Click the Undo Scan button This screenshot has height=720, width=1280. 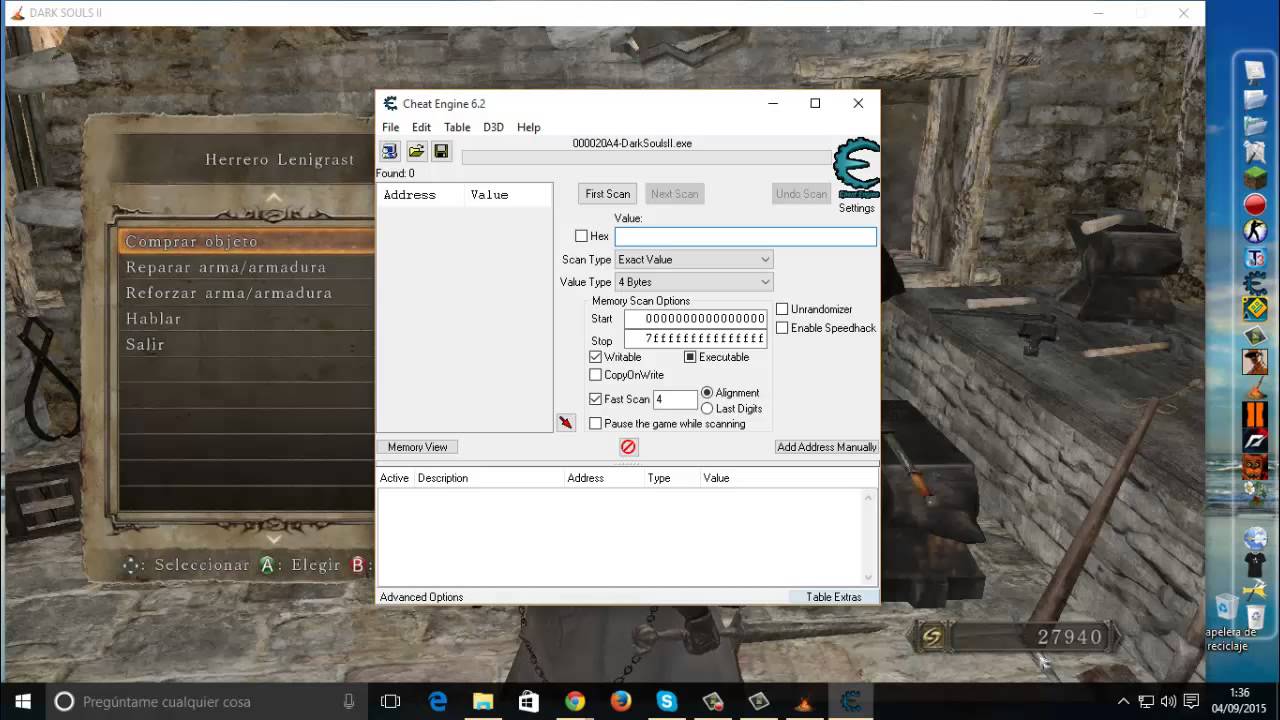coord(802,194)
